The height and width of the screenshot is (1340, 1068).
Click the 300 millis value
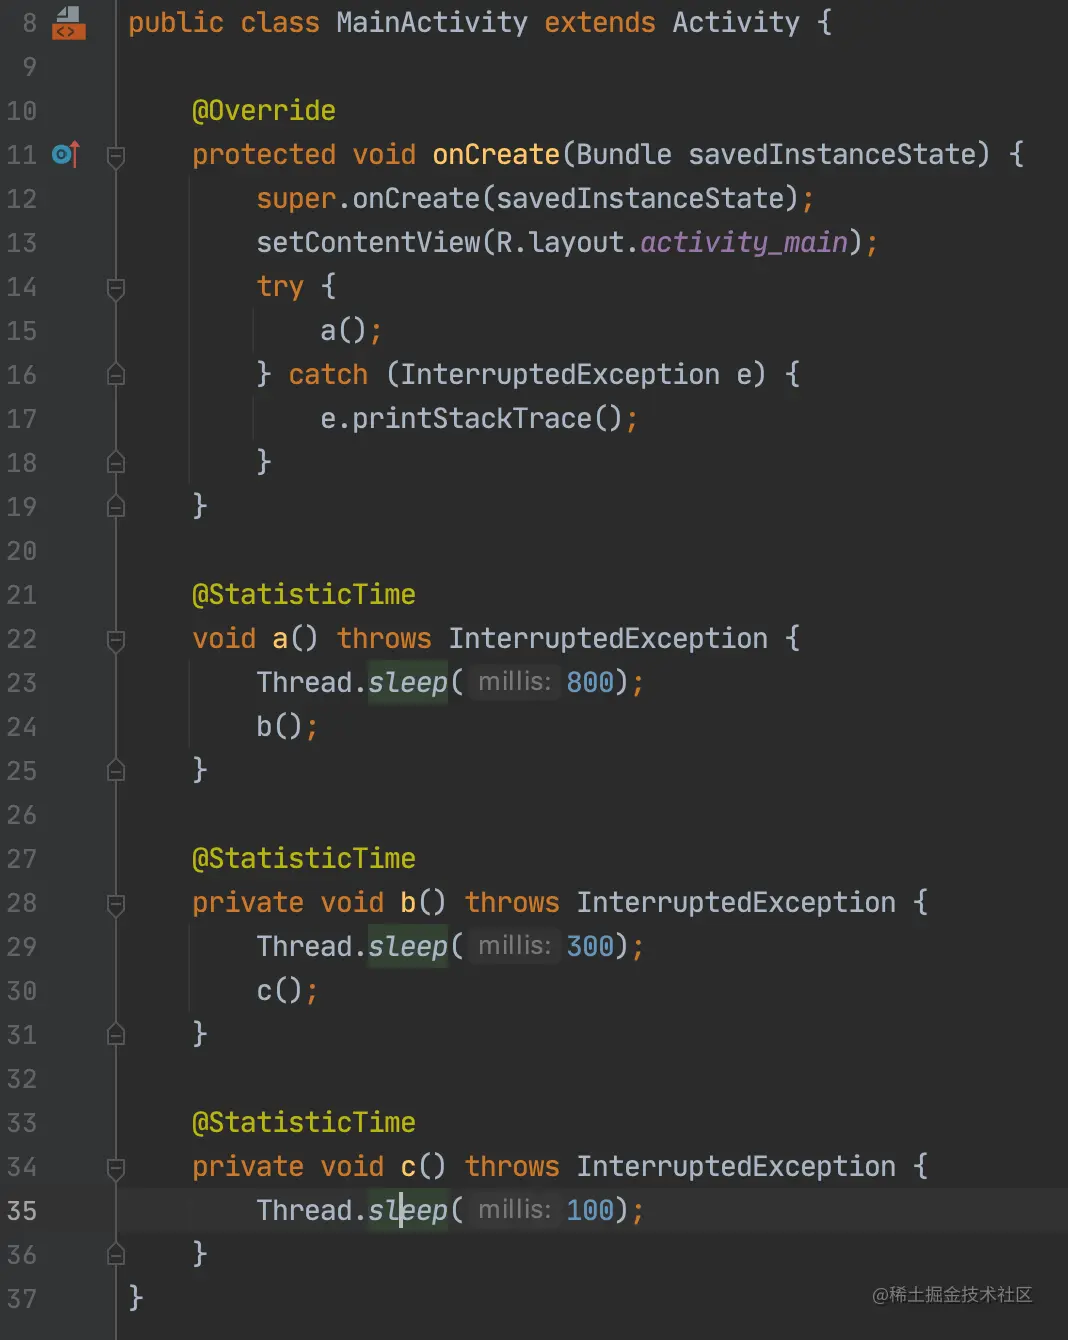pos(590,946)
